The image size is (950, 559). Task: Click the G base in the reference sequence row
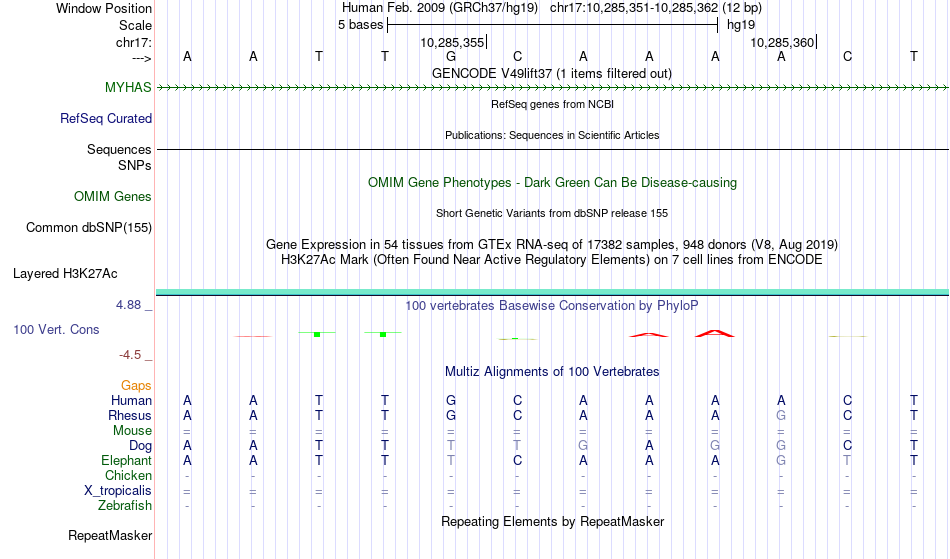click(451, 56)
